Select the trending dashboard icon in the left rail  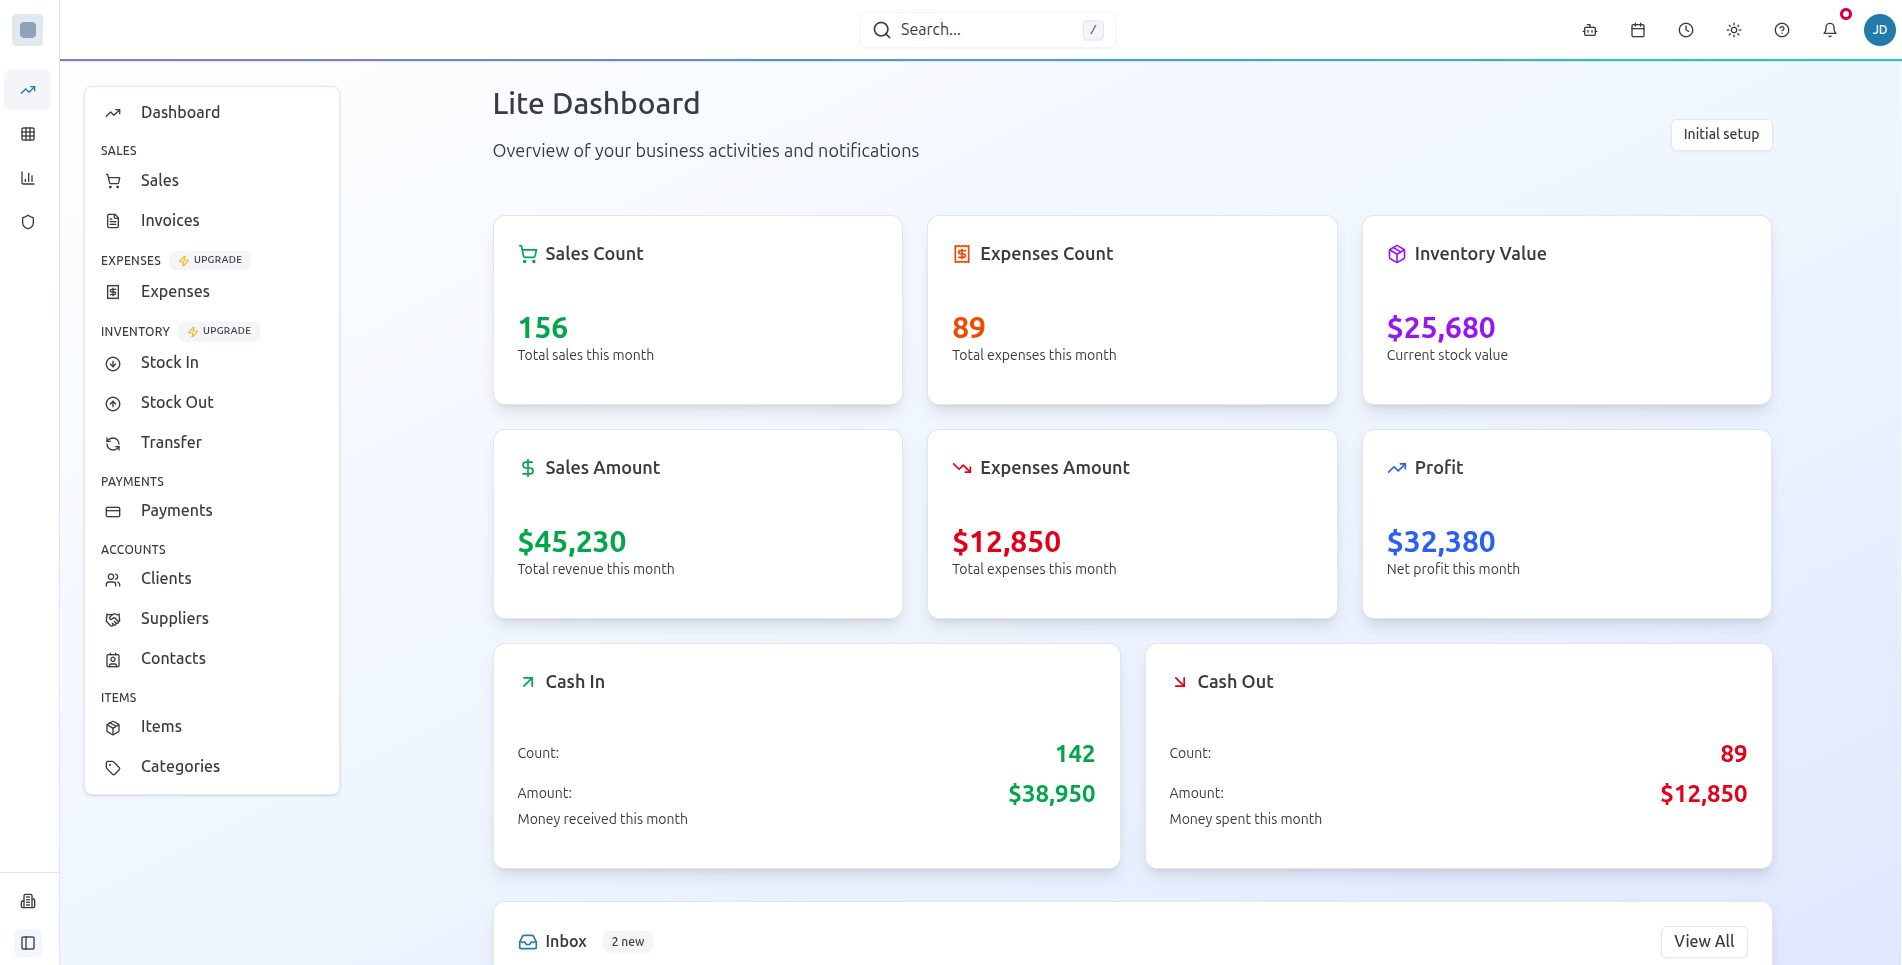tap(27, 90)
